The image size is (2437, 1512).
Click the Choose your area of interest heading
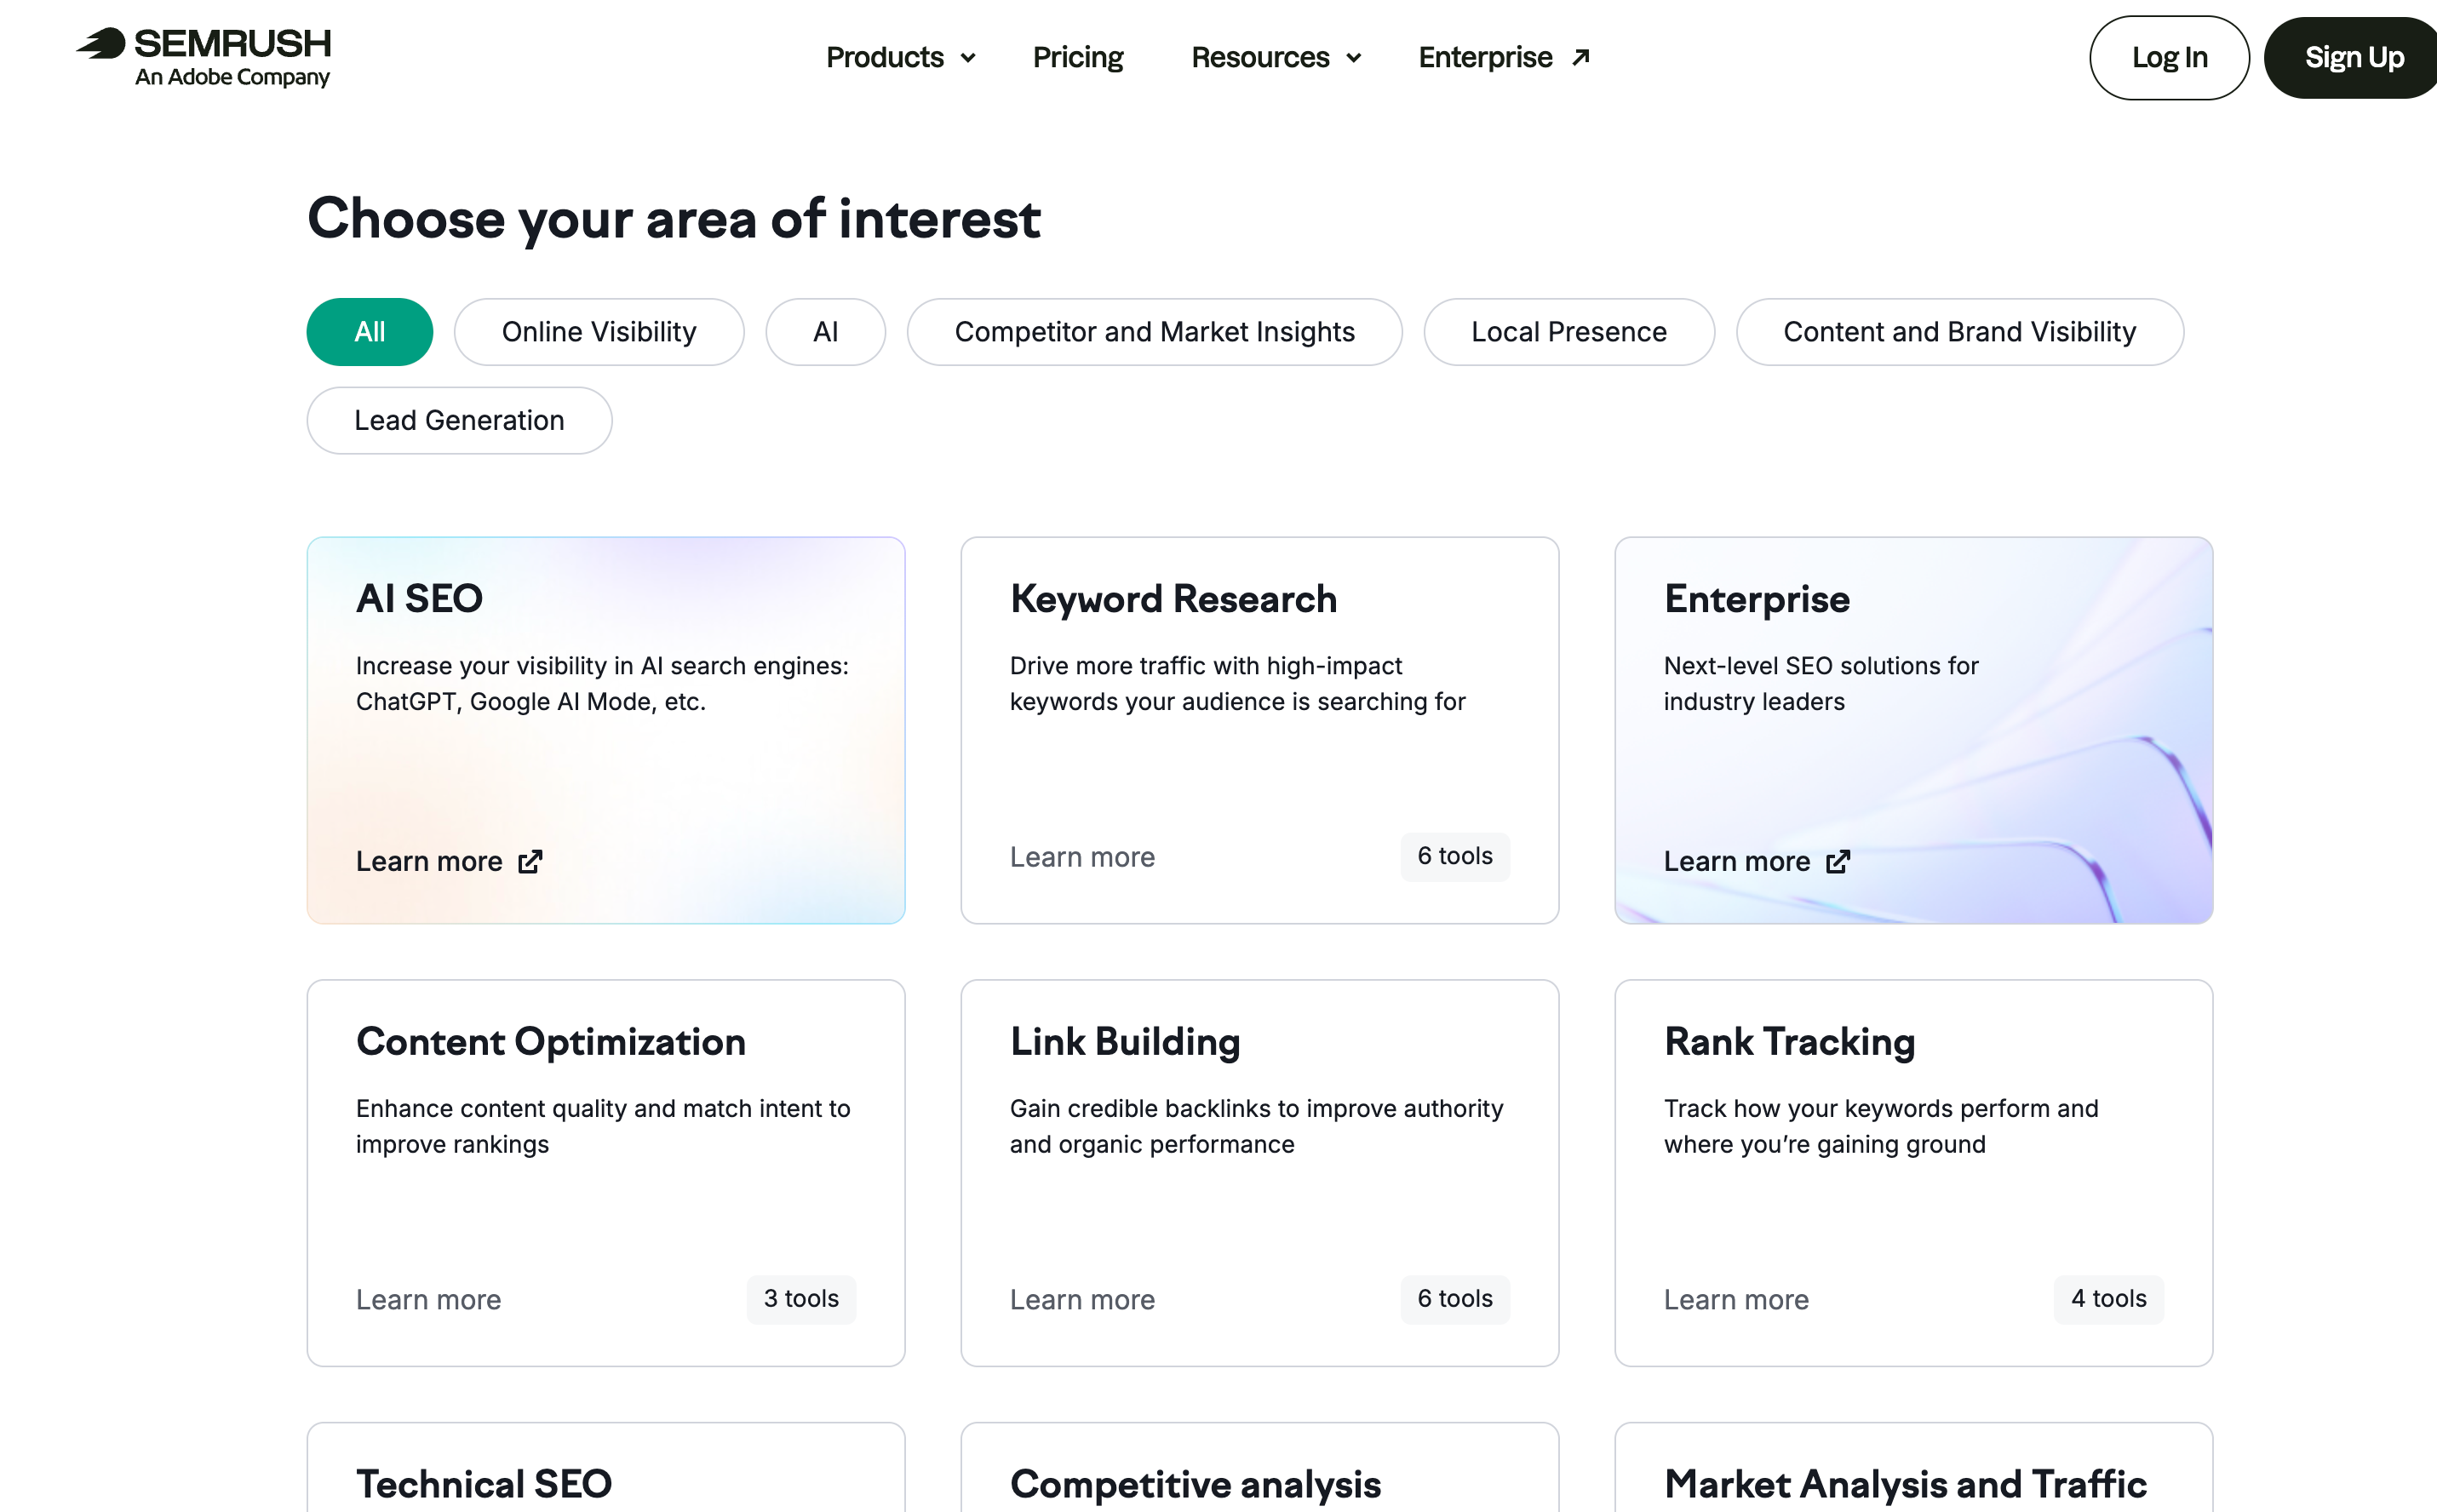pos(674,218)
